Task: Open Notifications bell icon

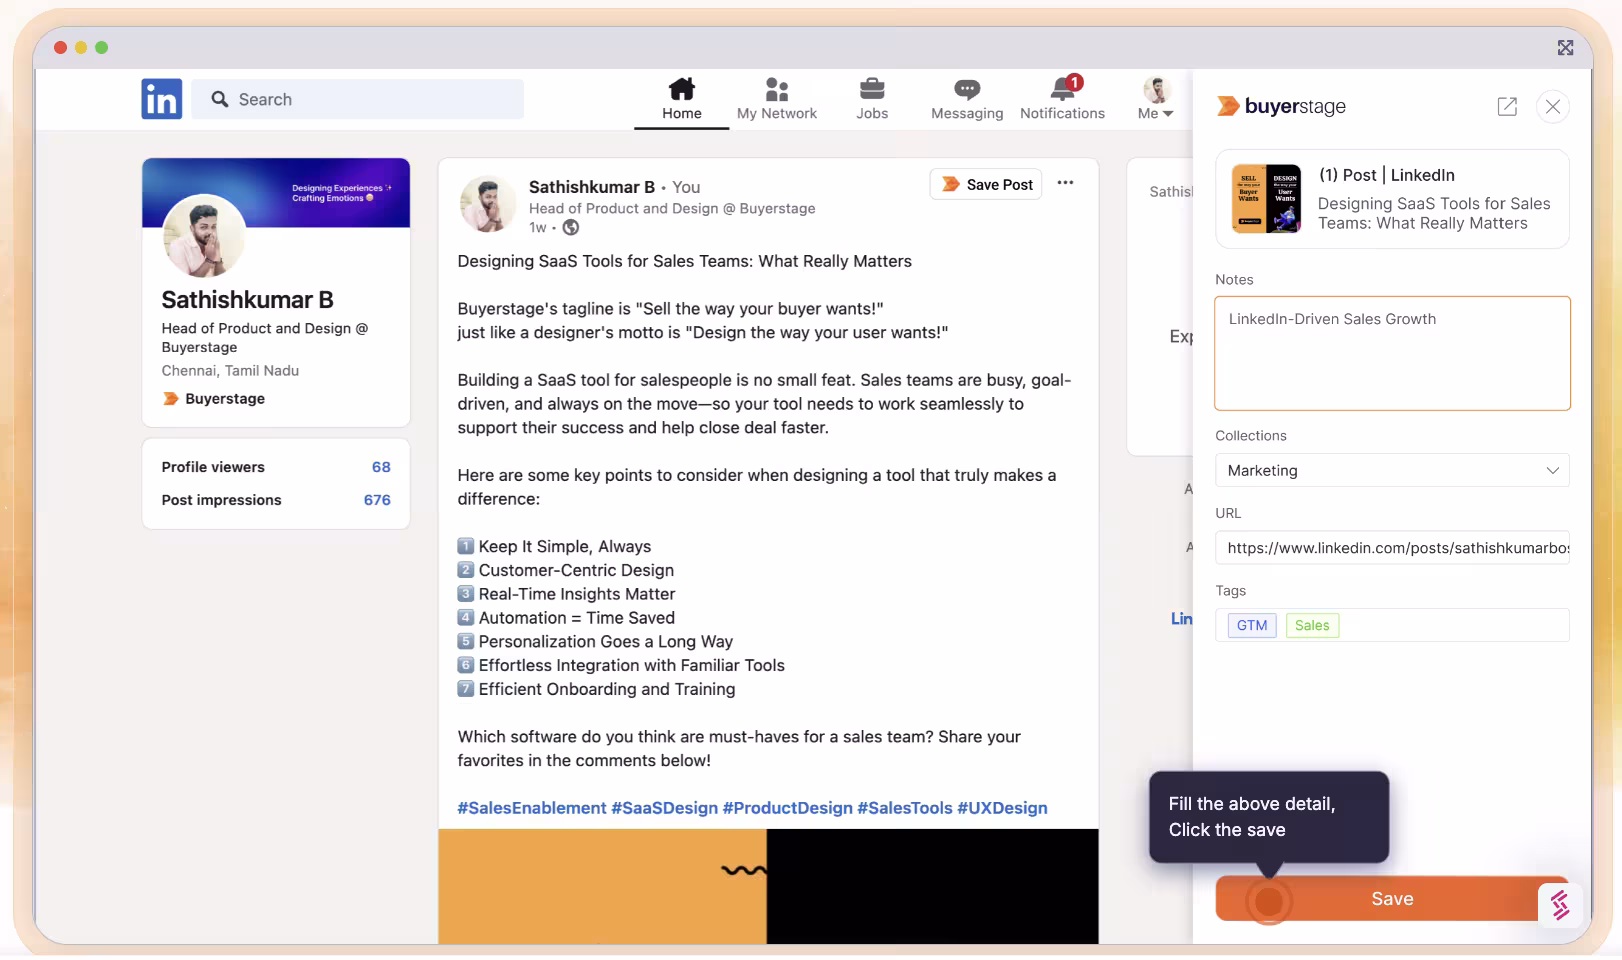Action: [x=1062, y=90]
